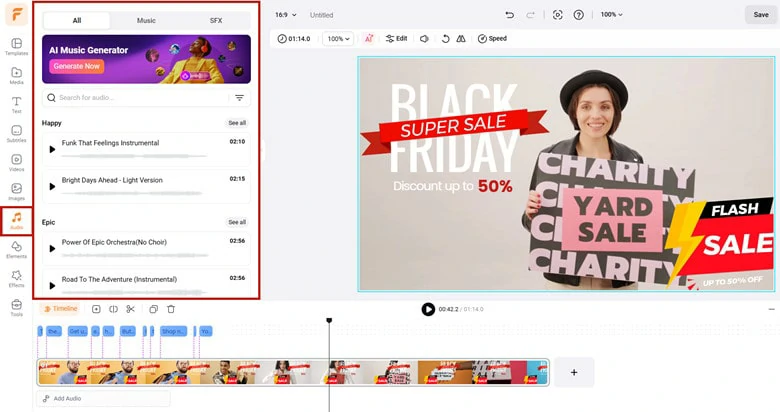The width and height of the screenshot is (780, 412).
Task: Switch to the Music tab
Action: click(x=146, y=20)
